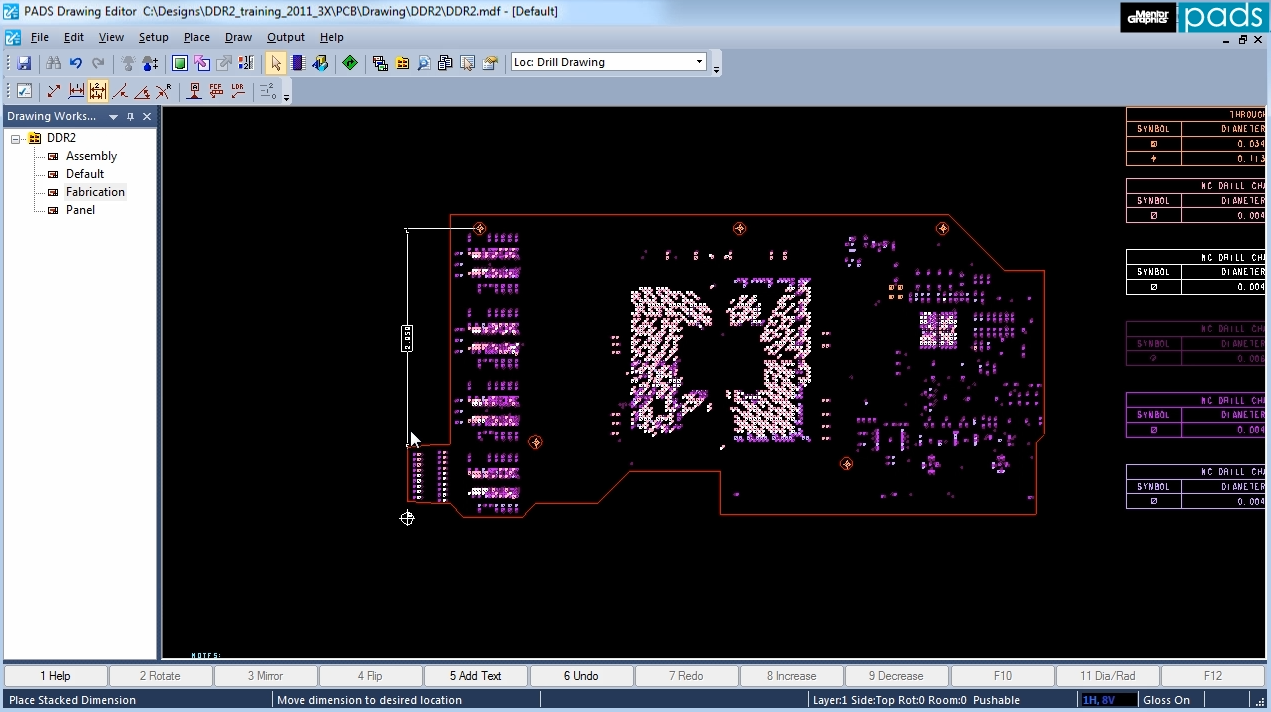Collapse the DDR2 tree node

pos(13,138)
